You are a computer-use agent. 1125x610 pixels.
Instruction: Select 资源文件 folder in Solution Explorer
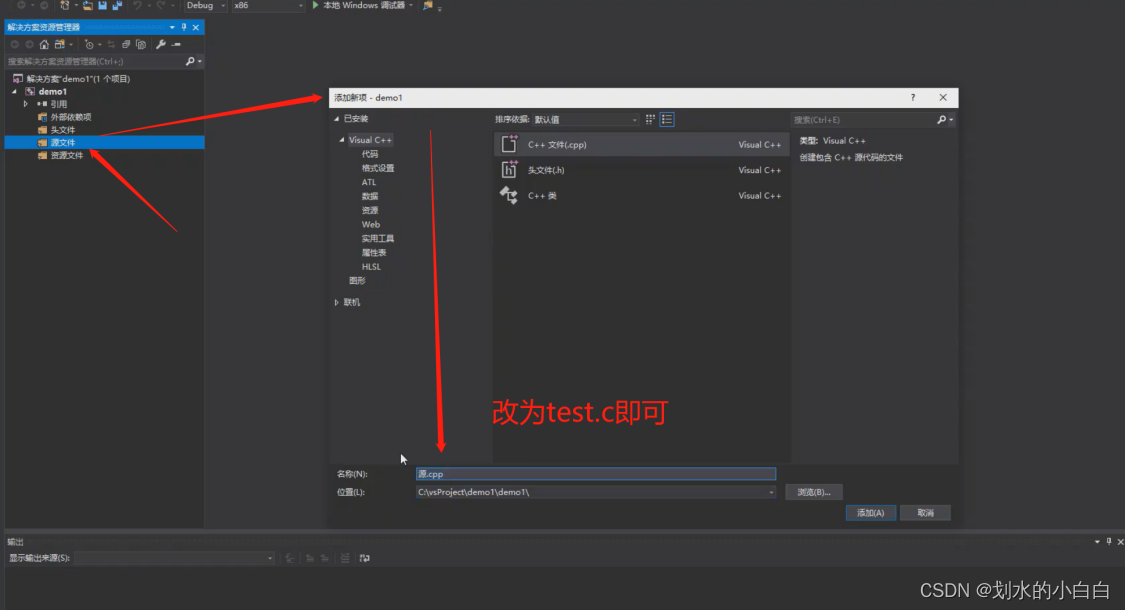pyautogui.click(x=66, y=156)
